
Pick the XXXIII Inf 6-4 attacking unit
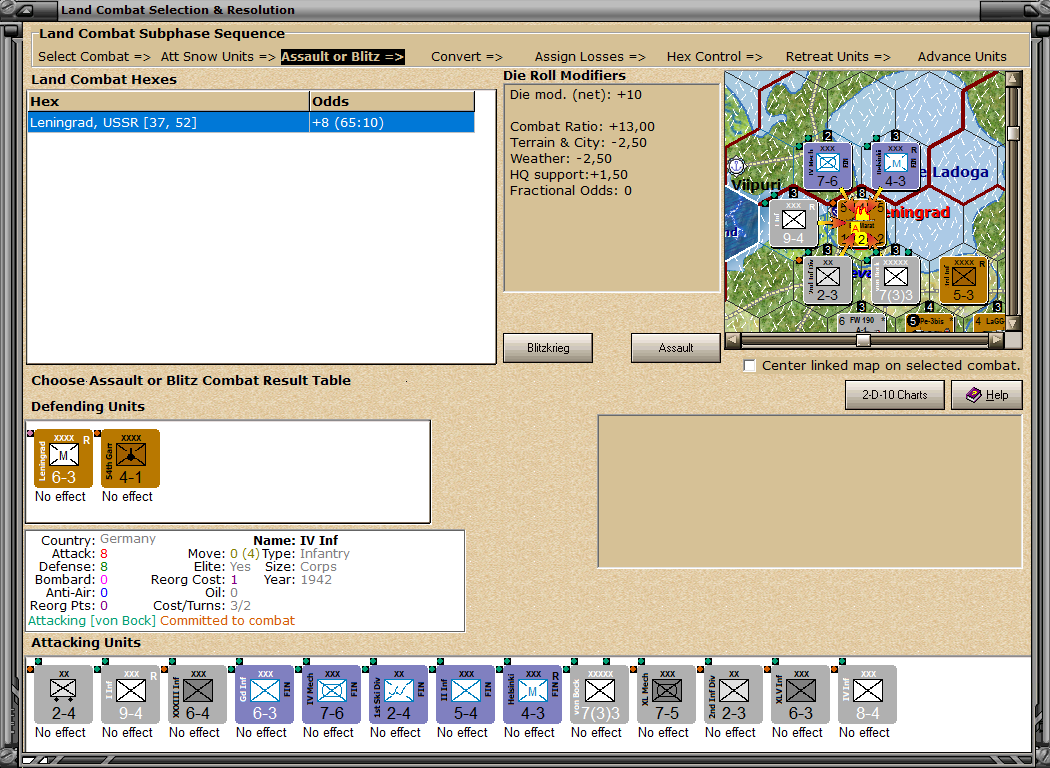198,694
